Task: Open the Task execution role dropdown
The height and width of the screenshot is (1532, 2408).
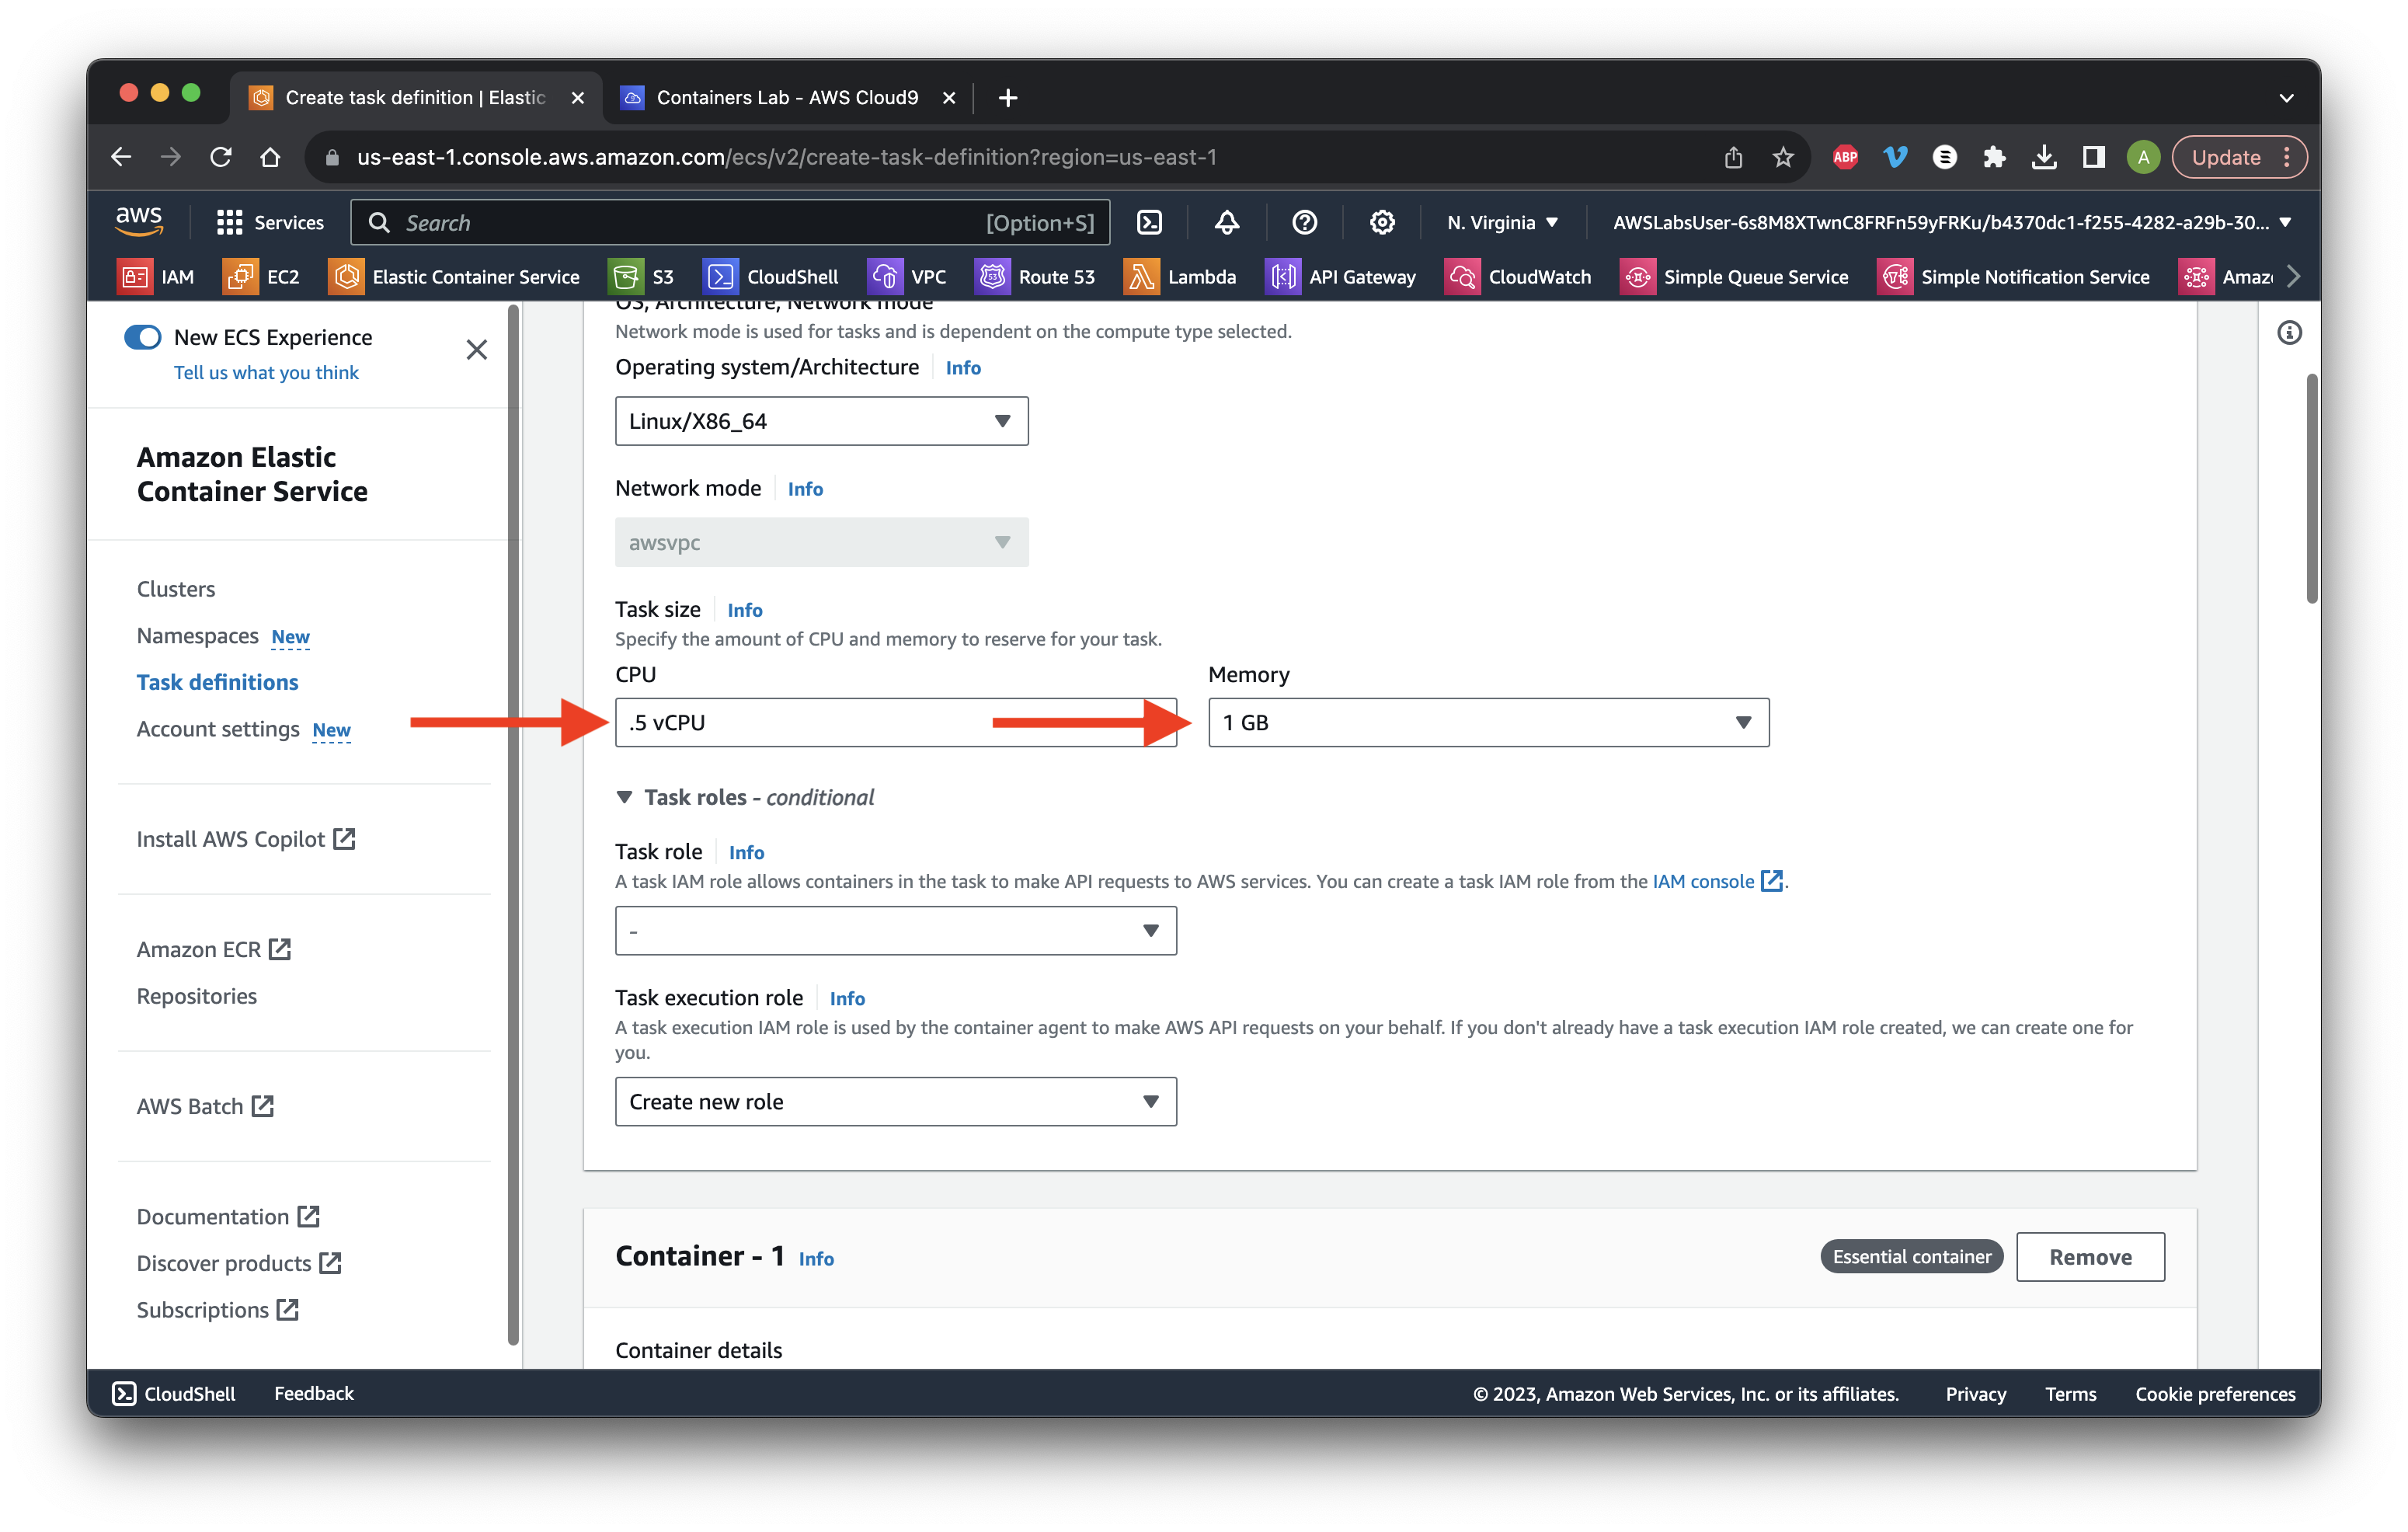Action: tap(895, 1101)
